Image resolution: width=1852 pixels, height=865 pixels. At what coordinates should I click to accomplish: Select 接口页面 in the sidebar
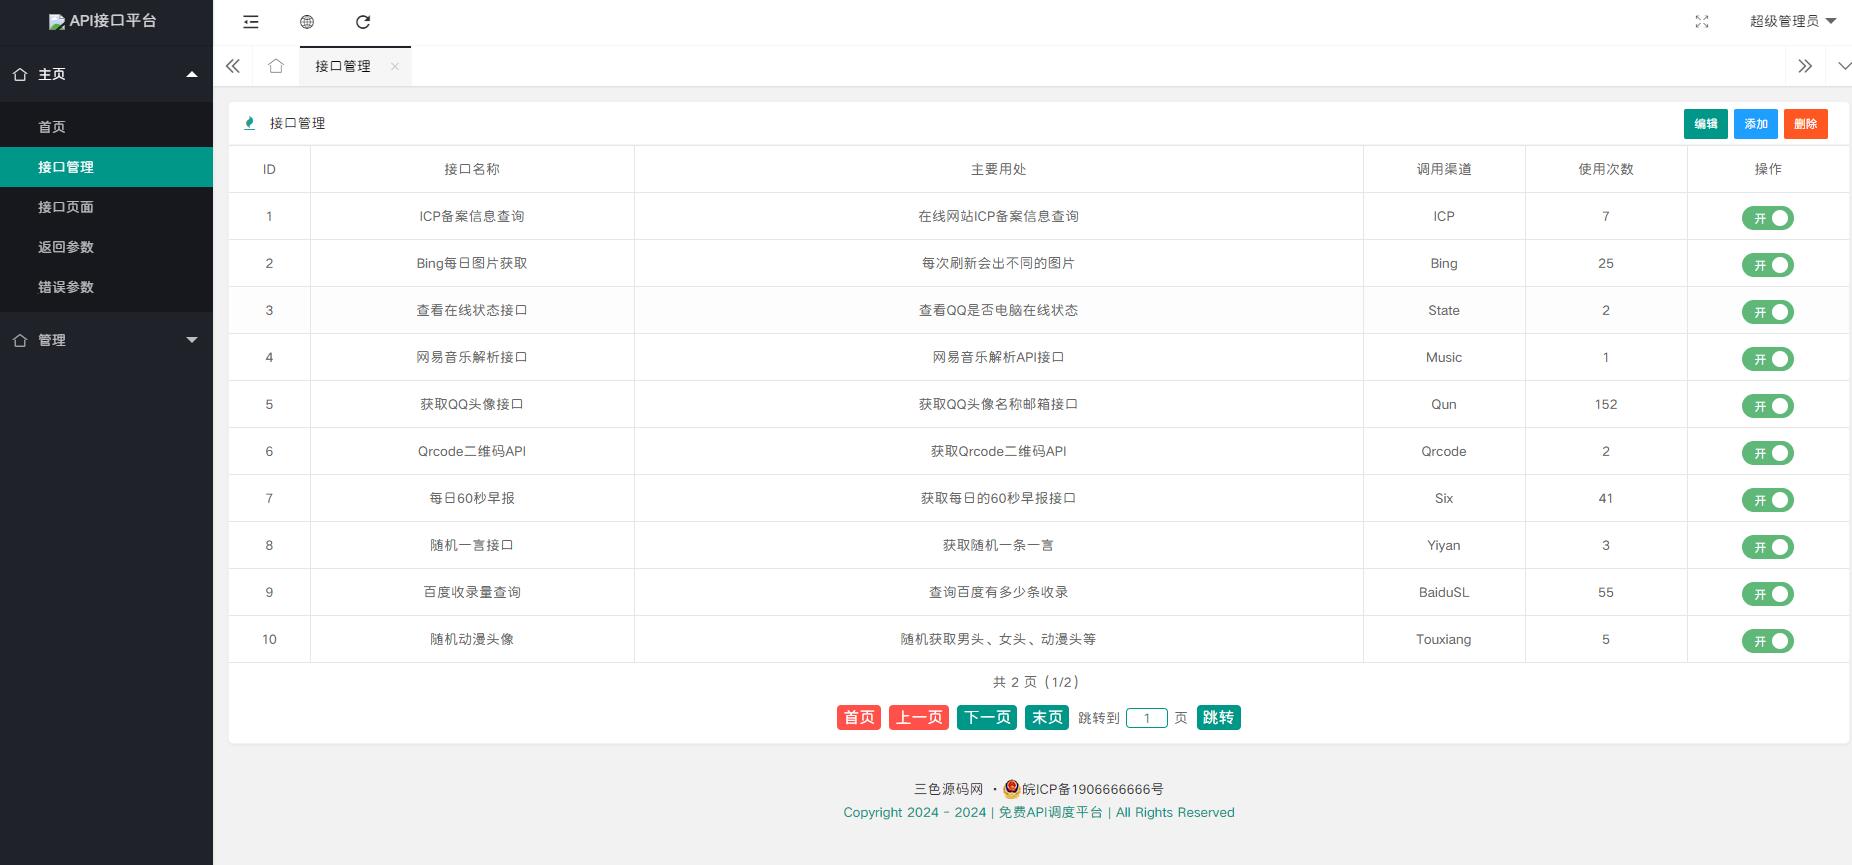[66, 207]
